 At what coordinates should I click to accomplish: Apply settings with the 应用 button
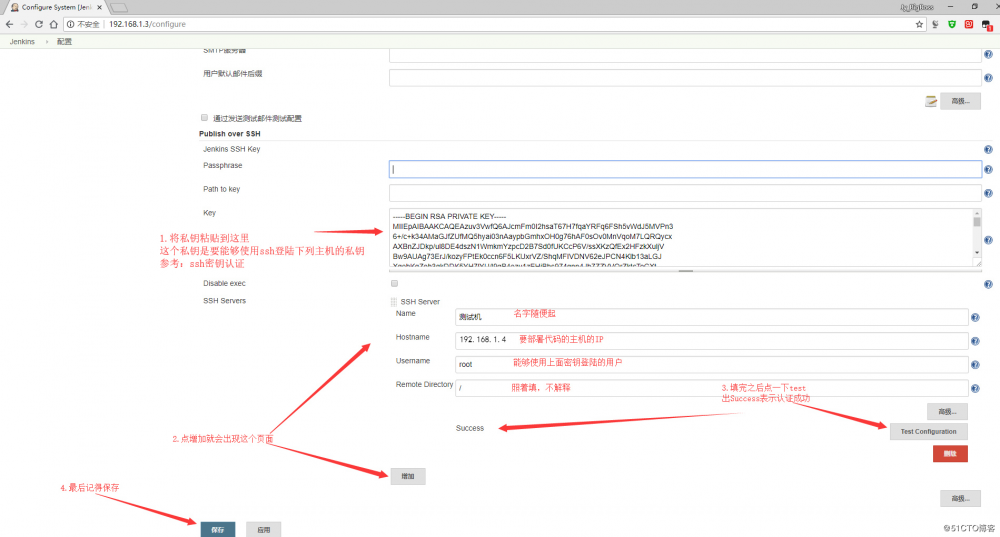(263, 529)
